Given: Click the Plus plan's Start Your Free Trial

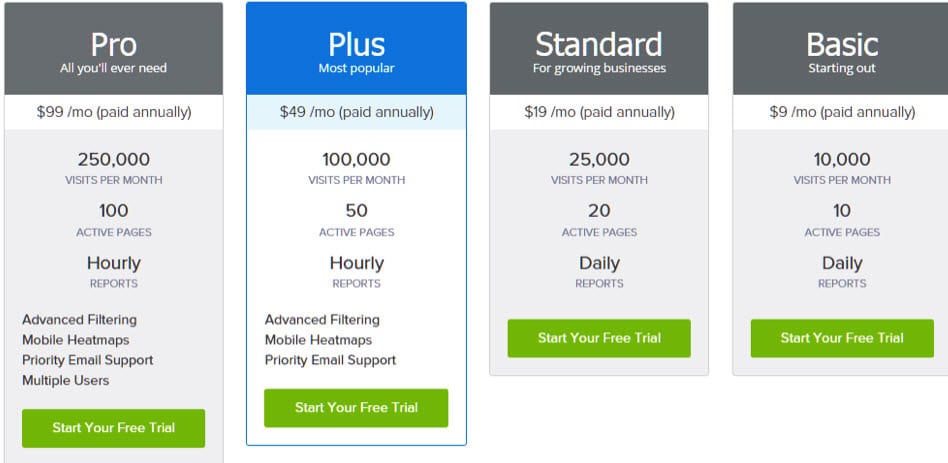Looking at the screenshot, I should pos(356,408).
